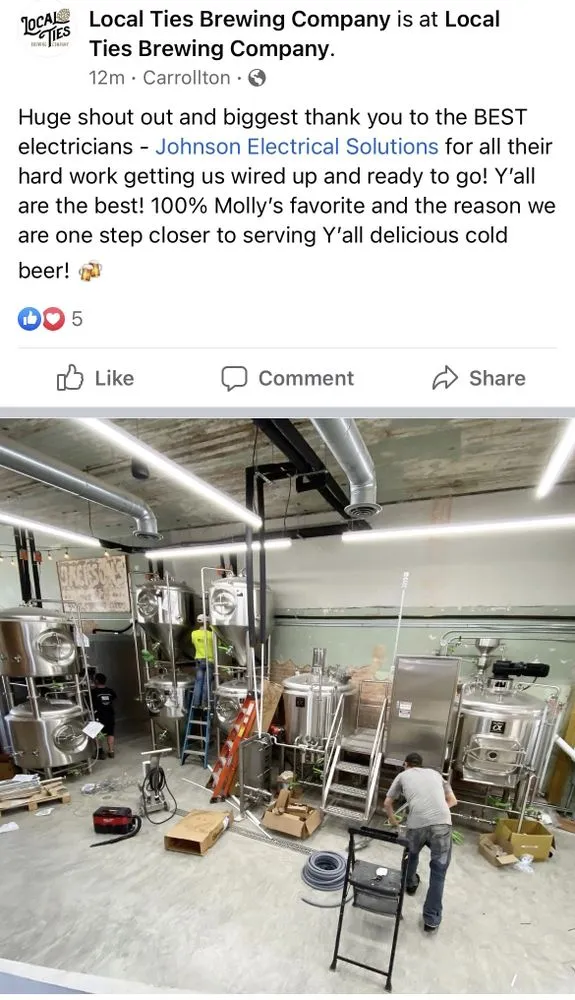This screenshot has height=1000, width=575.
Task: Click the 12m post timestamp
Action: coord(106,78)
